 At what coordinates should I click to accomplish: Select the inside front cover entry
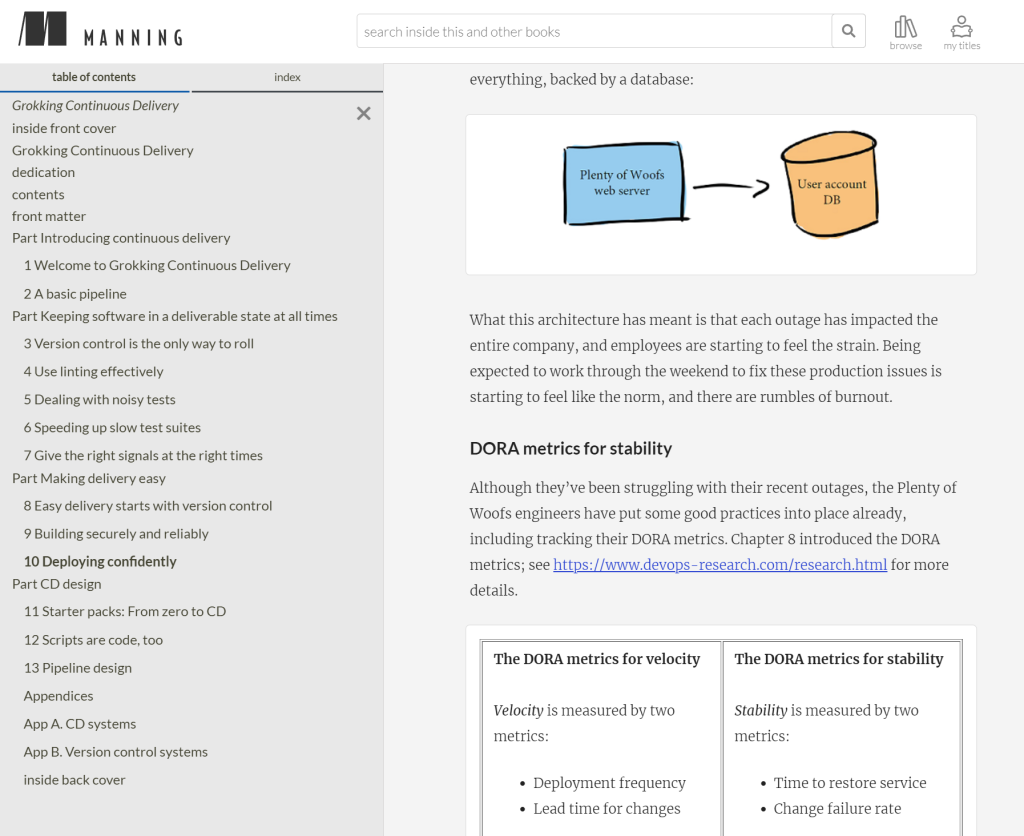tap(64, 128)
